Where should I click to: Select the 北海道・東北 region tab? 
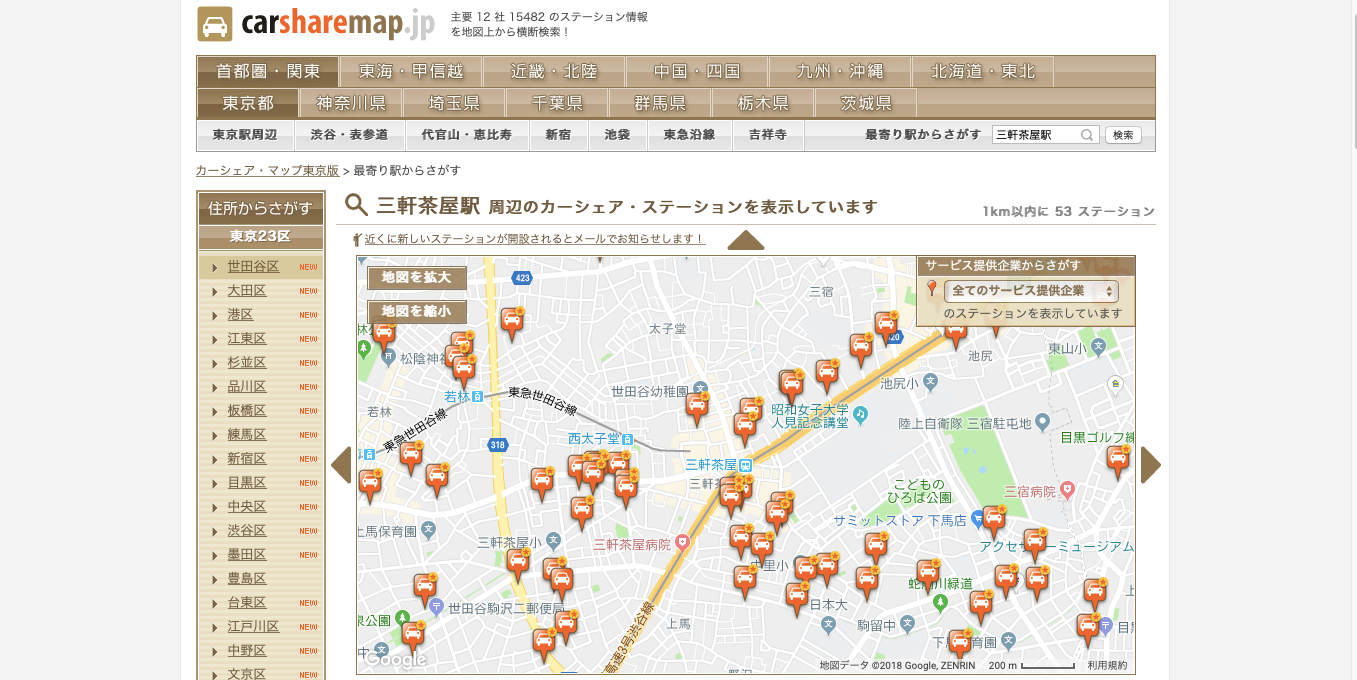pos(983,72)
